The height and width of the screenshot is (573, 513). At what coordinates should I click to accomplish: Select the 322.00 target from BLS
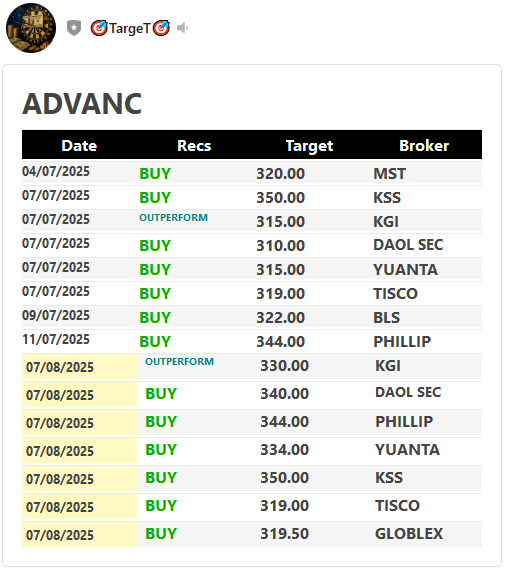[280, 317]
